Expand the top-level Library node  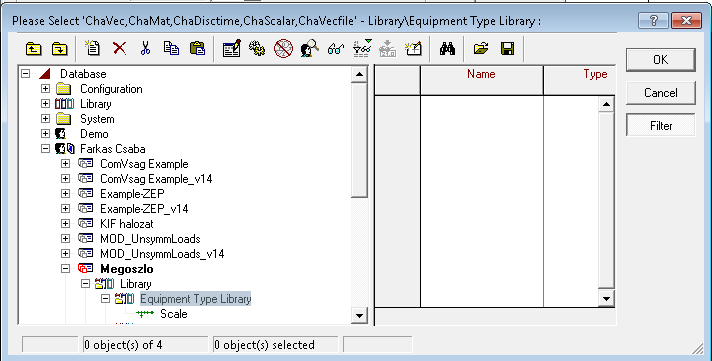coord(45,104)
